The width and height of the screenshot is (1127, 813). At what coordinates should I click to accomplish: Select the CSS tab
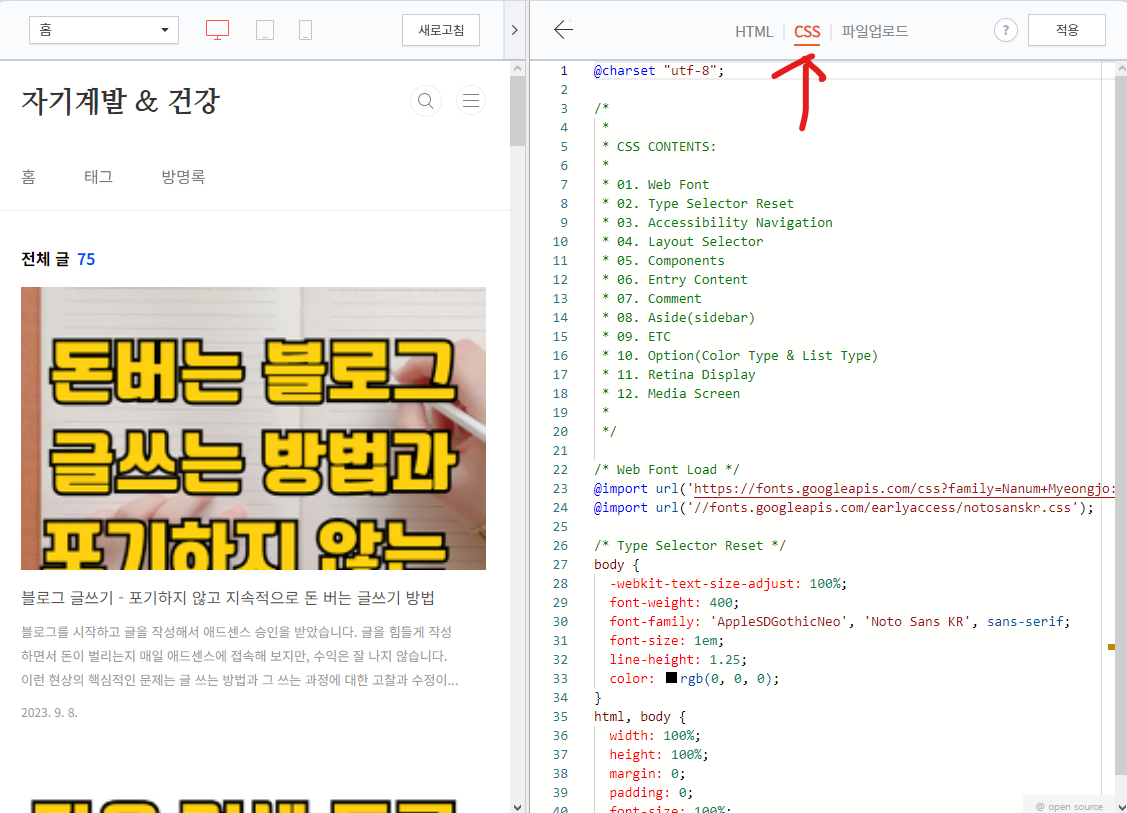pos(806,31)
